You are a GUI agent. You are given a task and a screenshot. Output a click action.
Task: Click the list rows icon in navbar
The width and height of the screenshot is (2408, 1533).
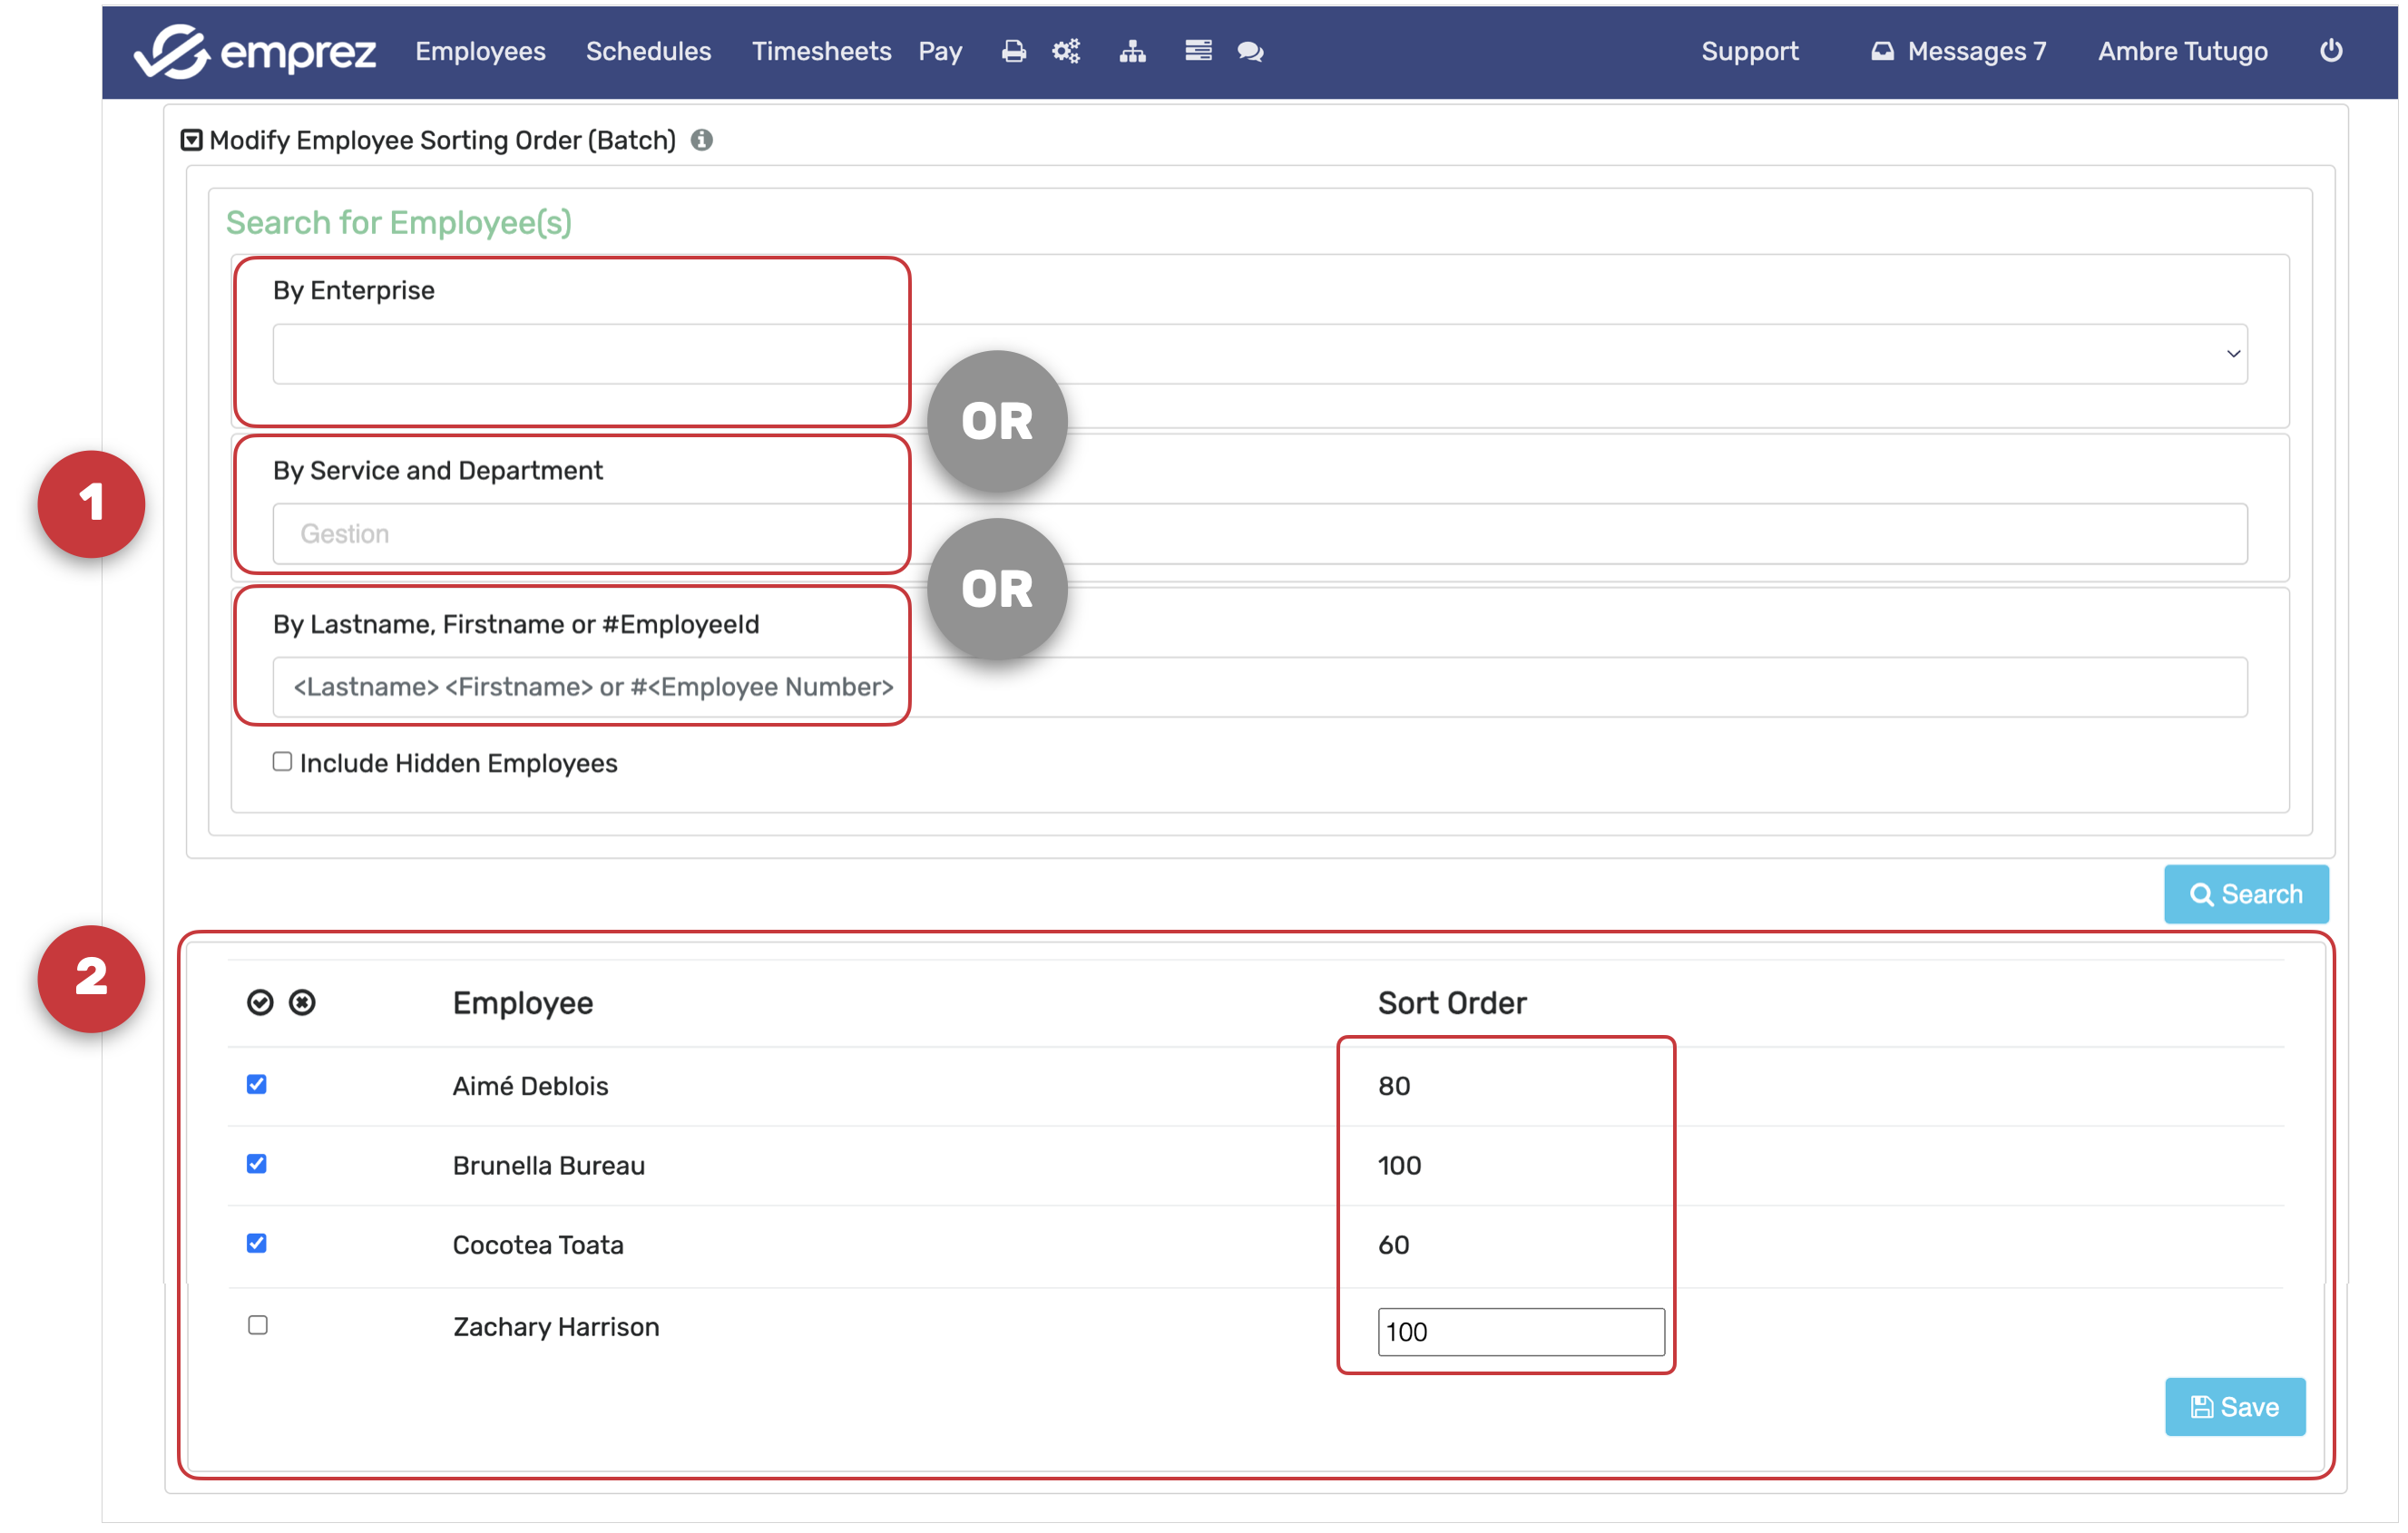(x=1198, y=51)
